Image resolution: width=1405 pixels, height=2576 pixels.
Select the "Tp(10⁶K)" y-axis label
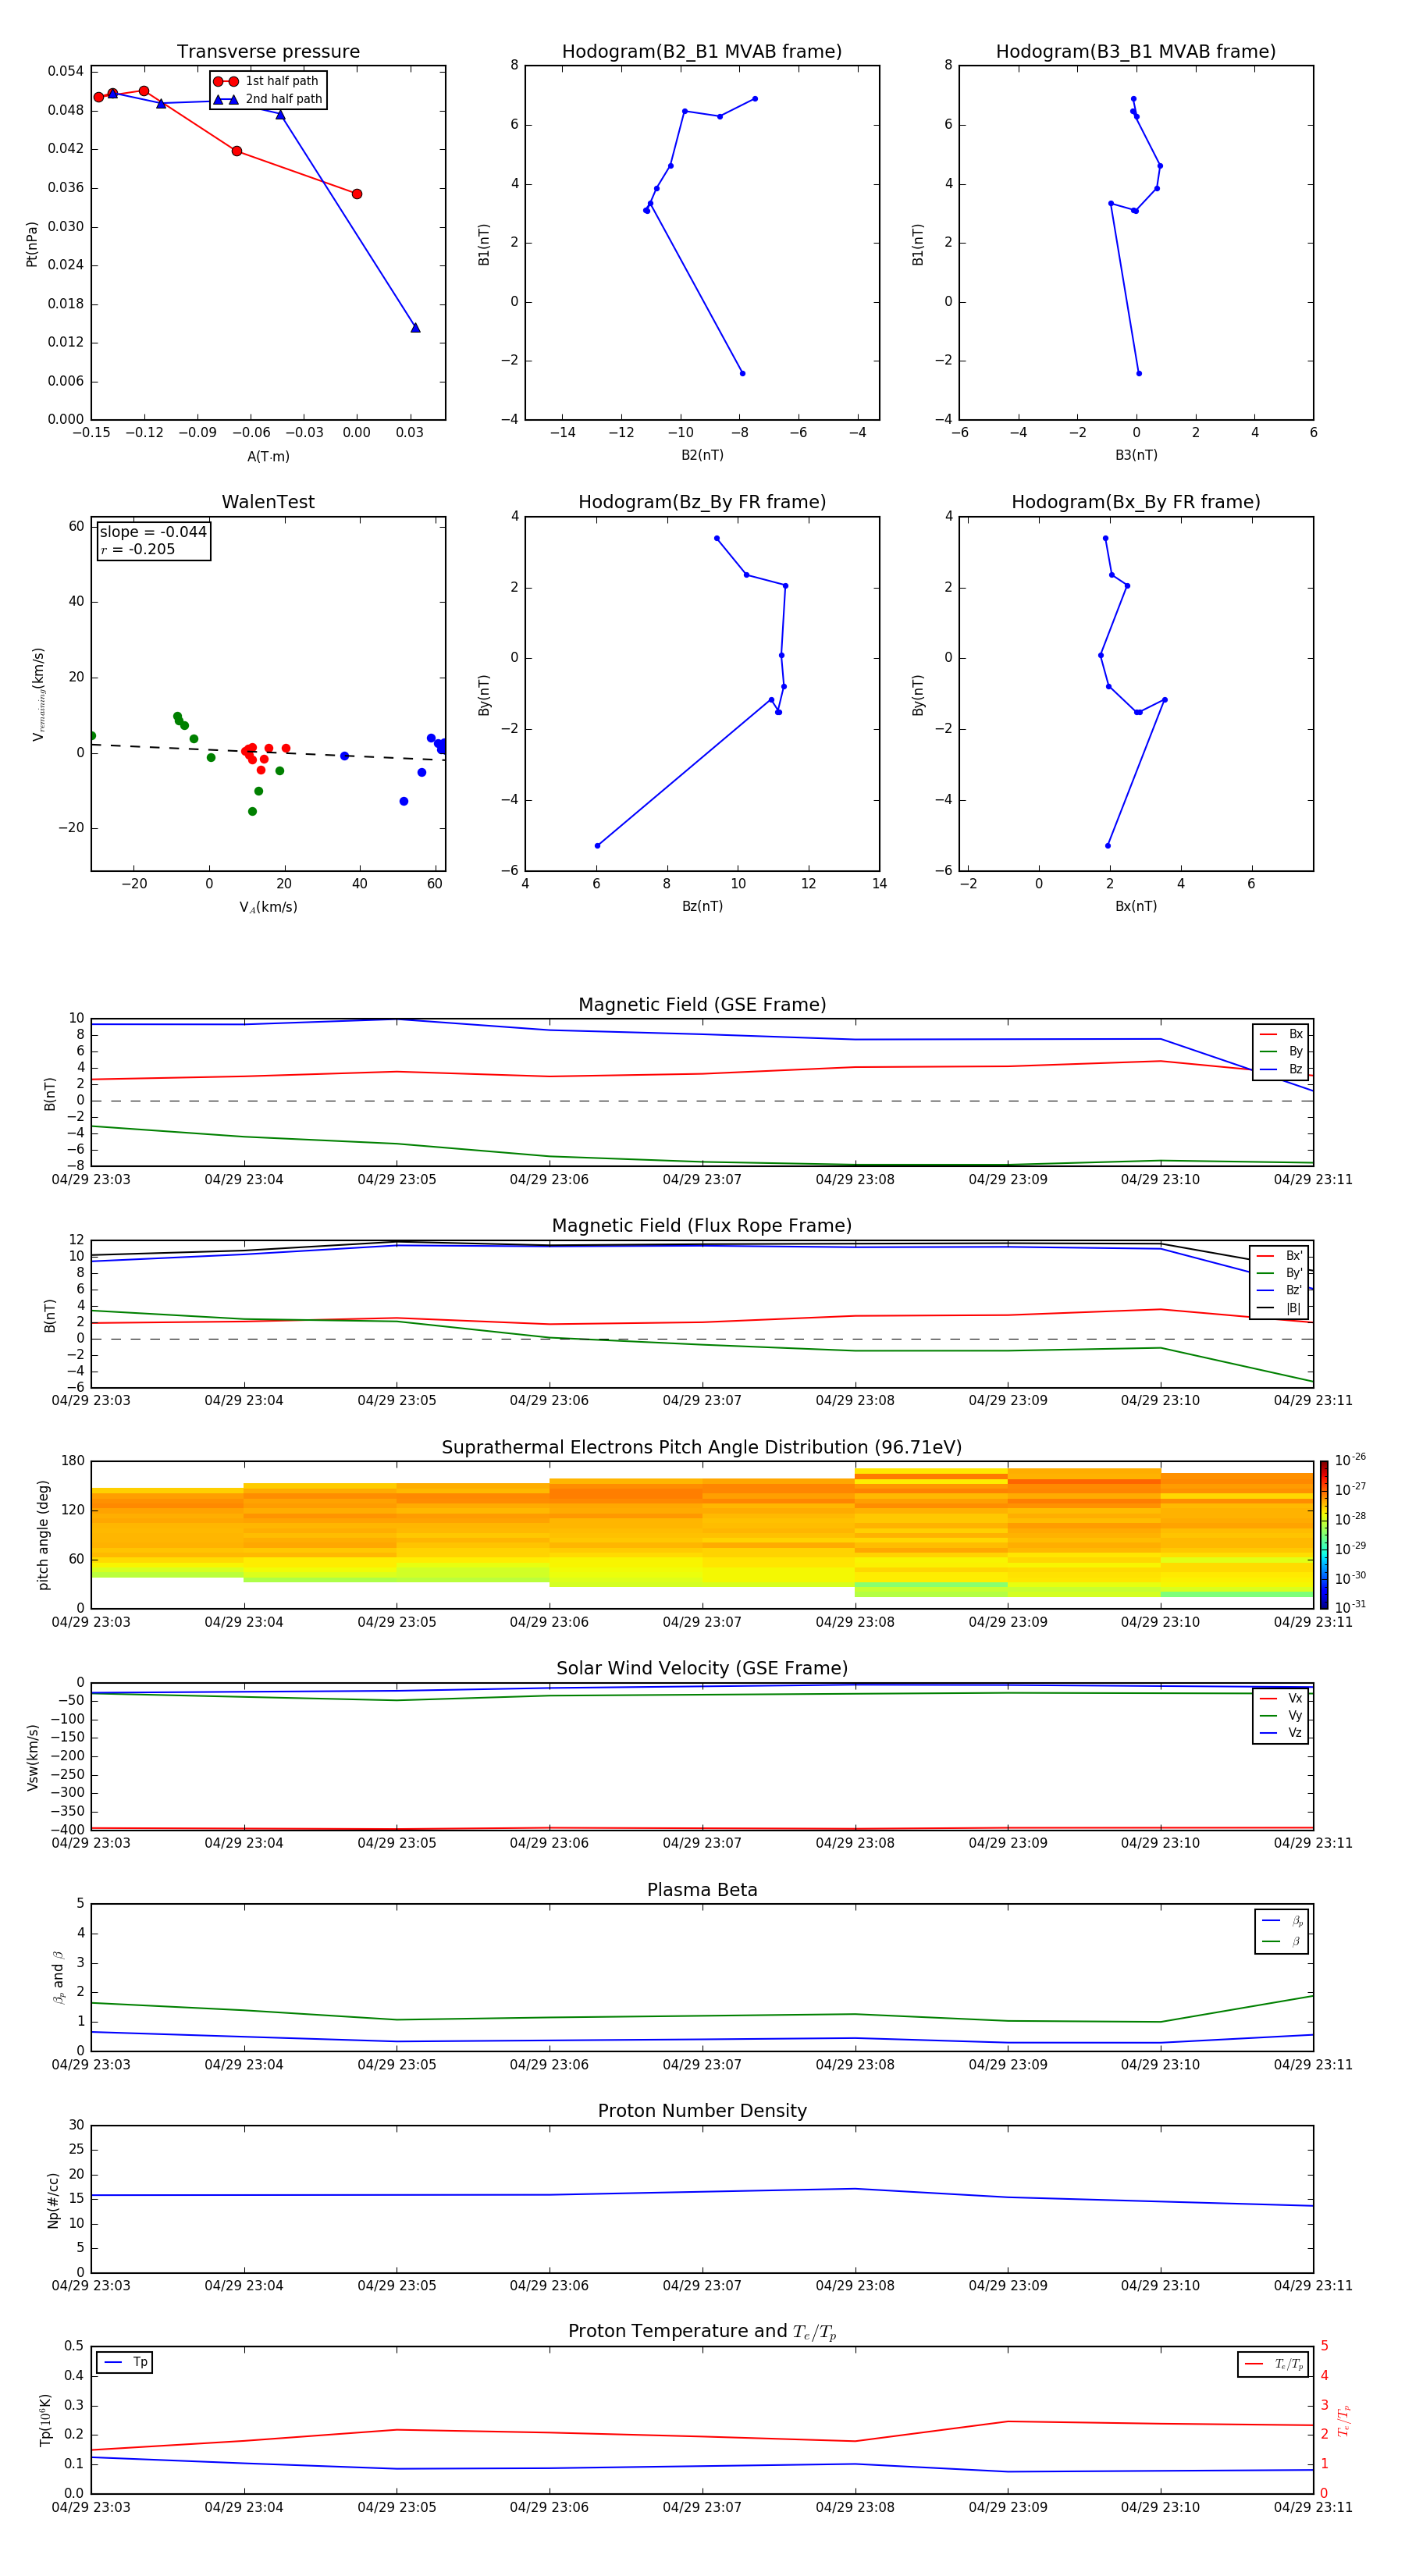coord(45,2420)
